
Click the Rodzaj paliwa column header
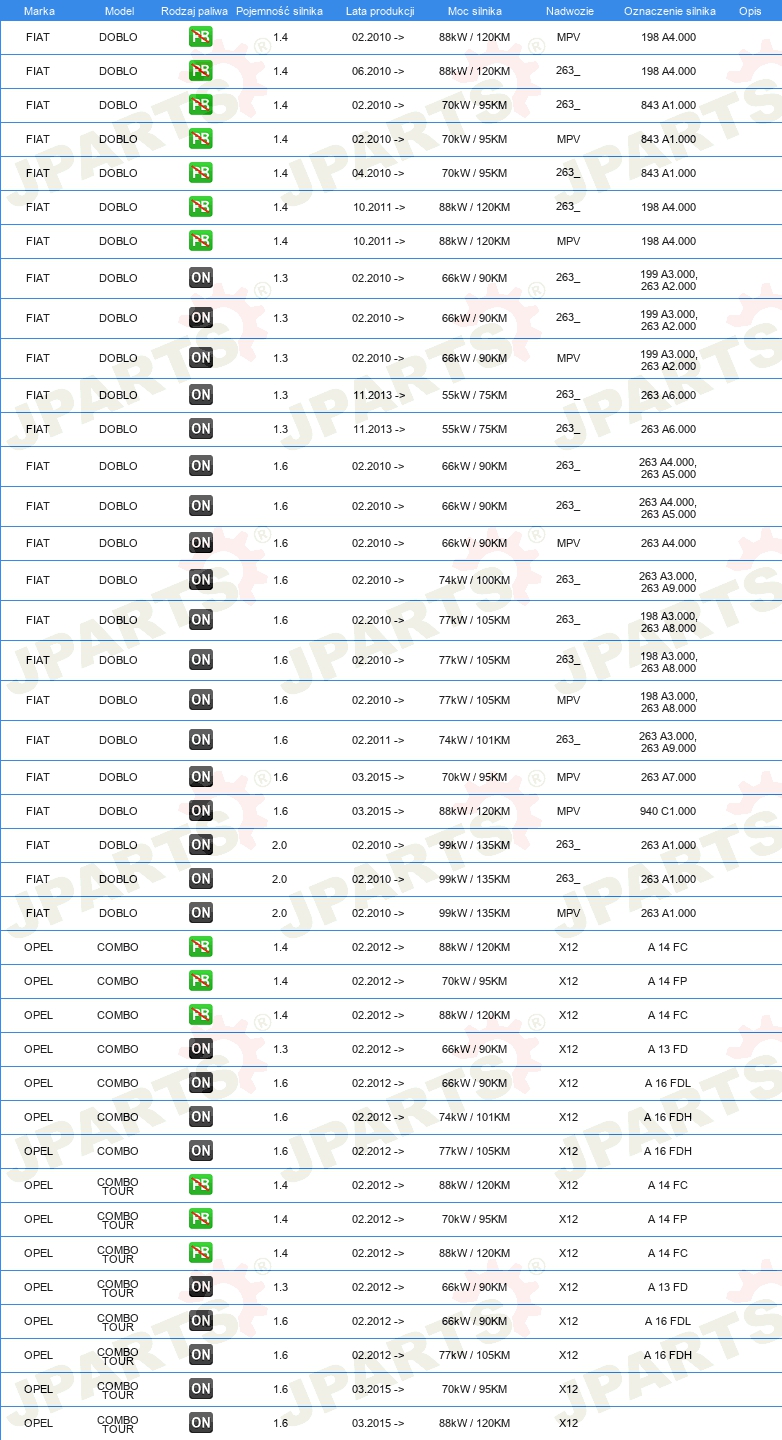point(194,11)
